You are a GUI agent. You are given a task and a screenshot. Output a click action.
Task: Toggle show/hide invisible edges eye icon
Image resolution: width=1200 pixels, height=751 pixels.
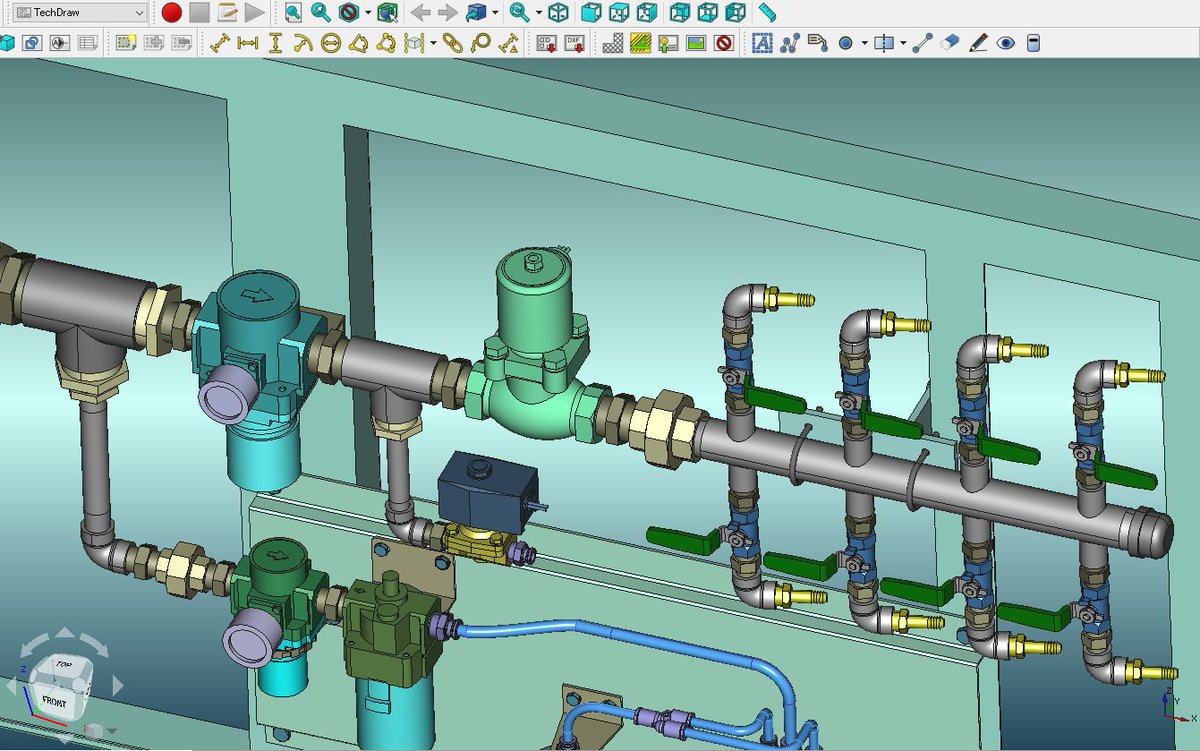(x=1006, y=43)
